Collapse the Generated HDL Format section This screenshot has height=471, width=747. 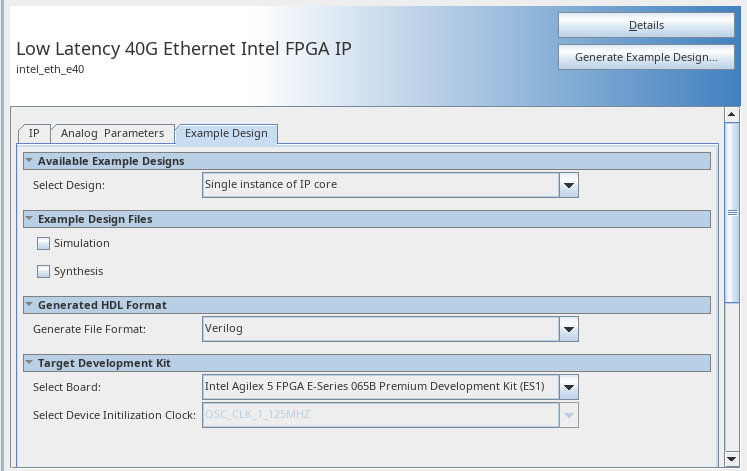(x=29, y=305)
